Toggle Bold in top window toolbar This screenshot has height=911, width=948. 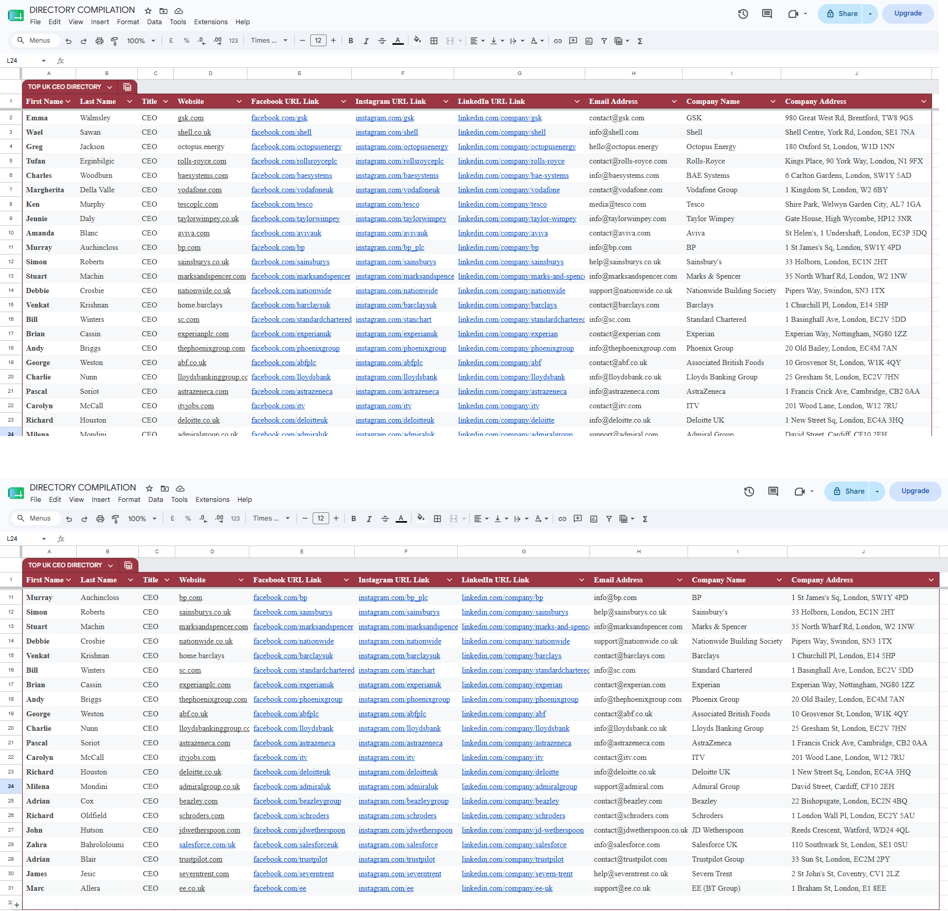351,41
